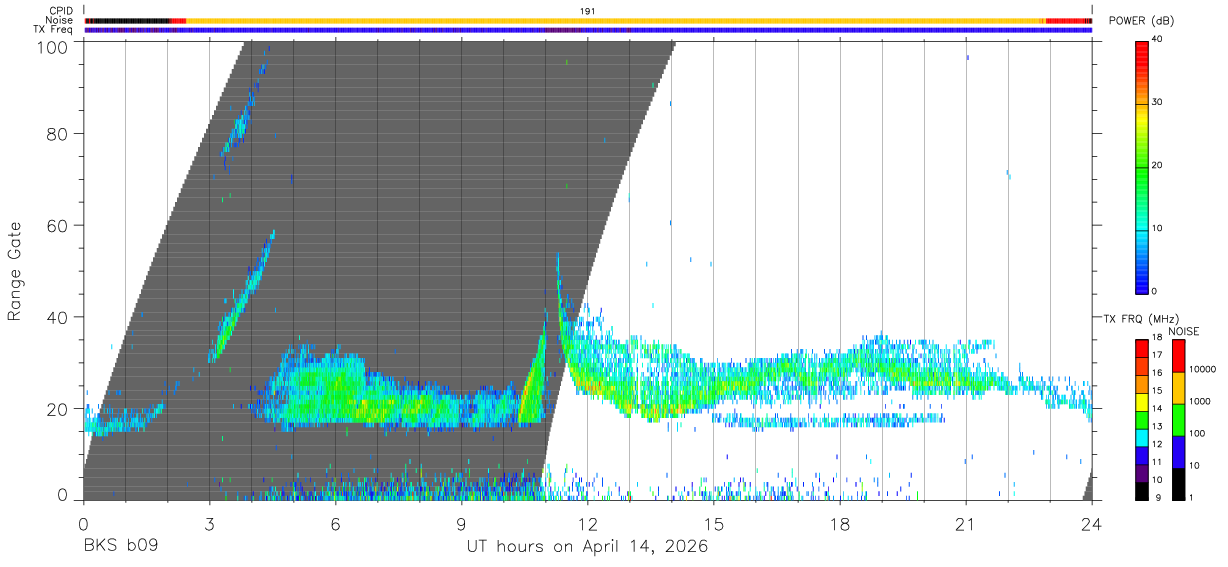Click the 80 tick on Range Gate axis
The height and width of the screenshot is (567, 1228).
click(x=58, y=133)
